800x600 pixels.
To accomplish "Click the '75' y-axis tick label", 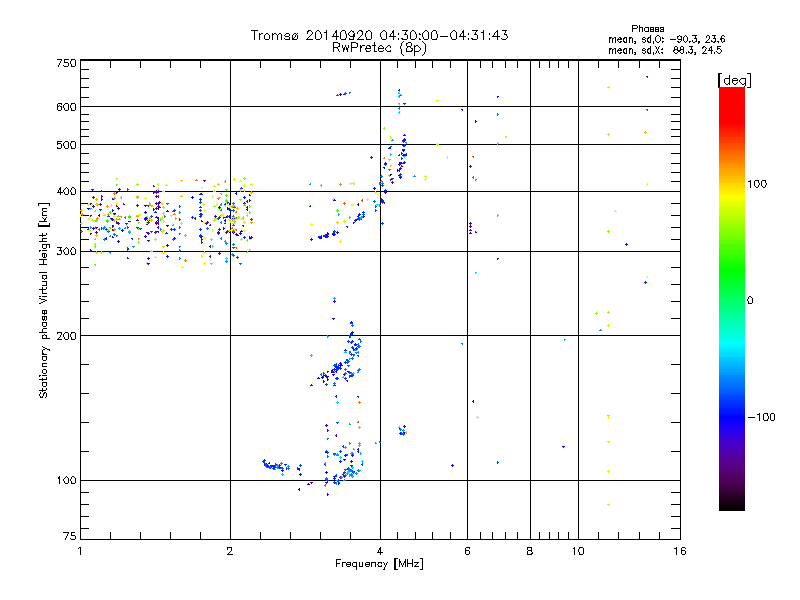I will pyautogui.click(x=70, y=536).
